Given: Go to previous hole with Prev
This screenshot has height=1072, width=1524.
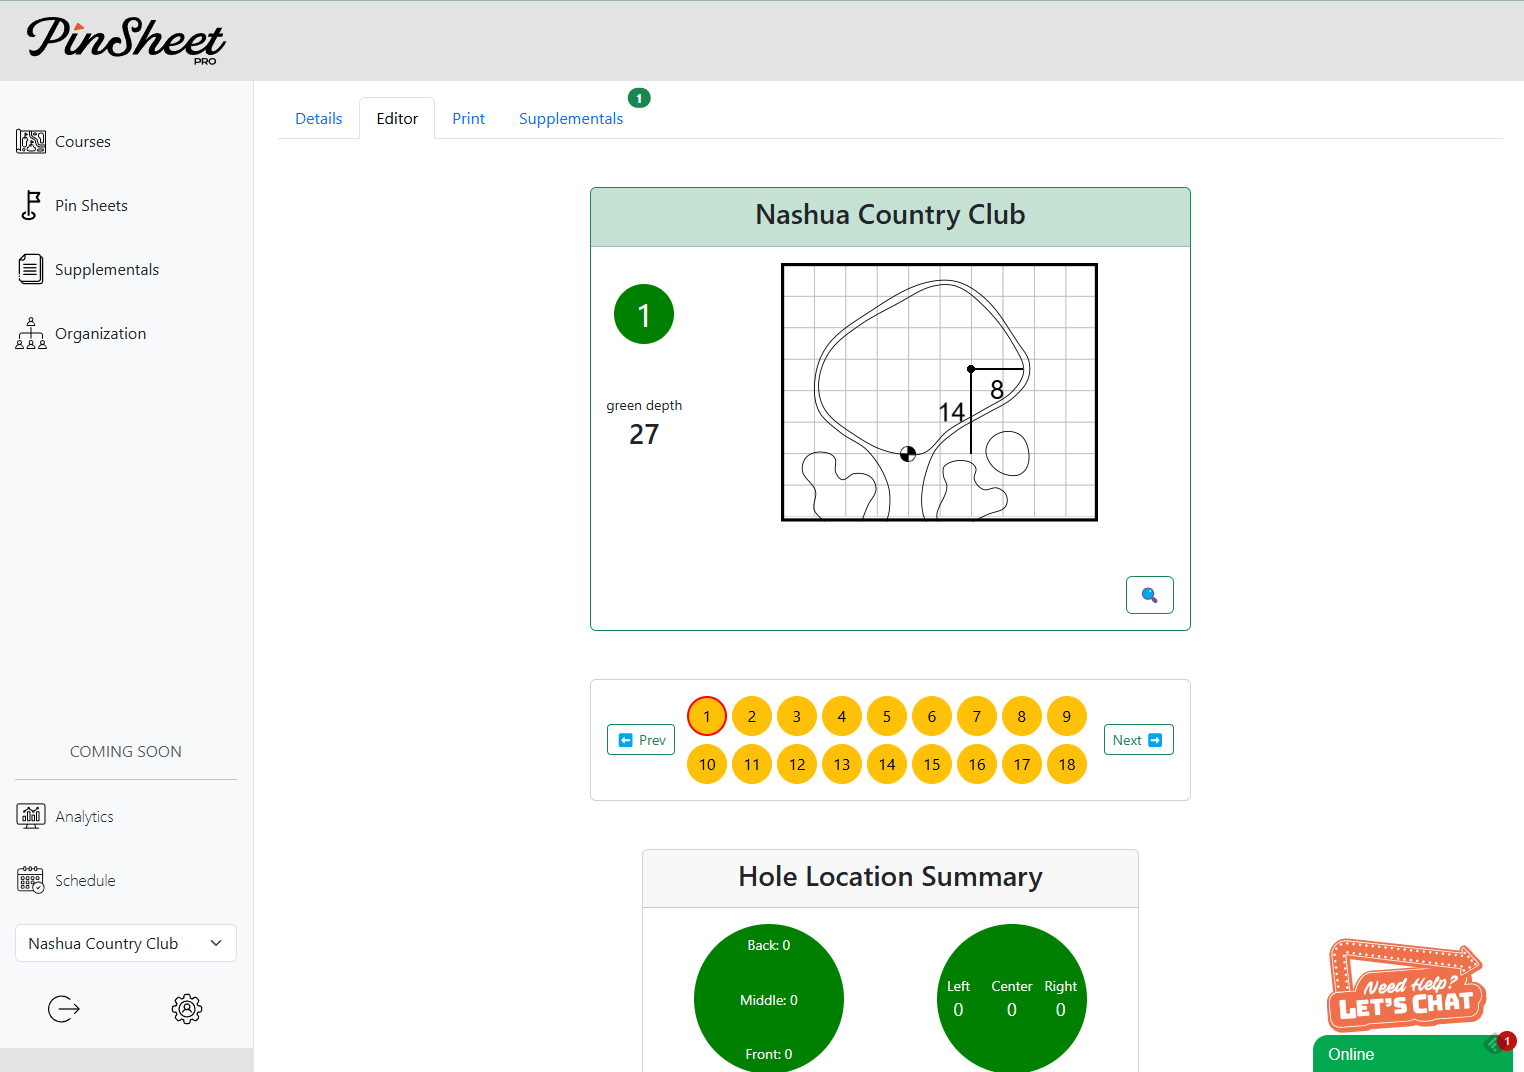Looking at the screenshot, I should (x=641, y=740).
